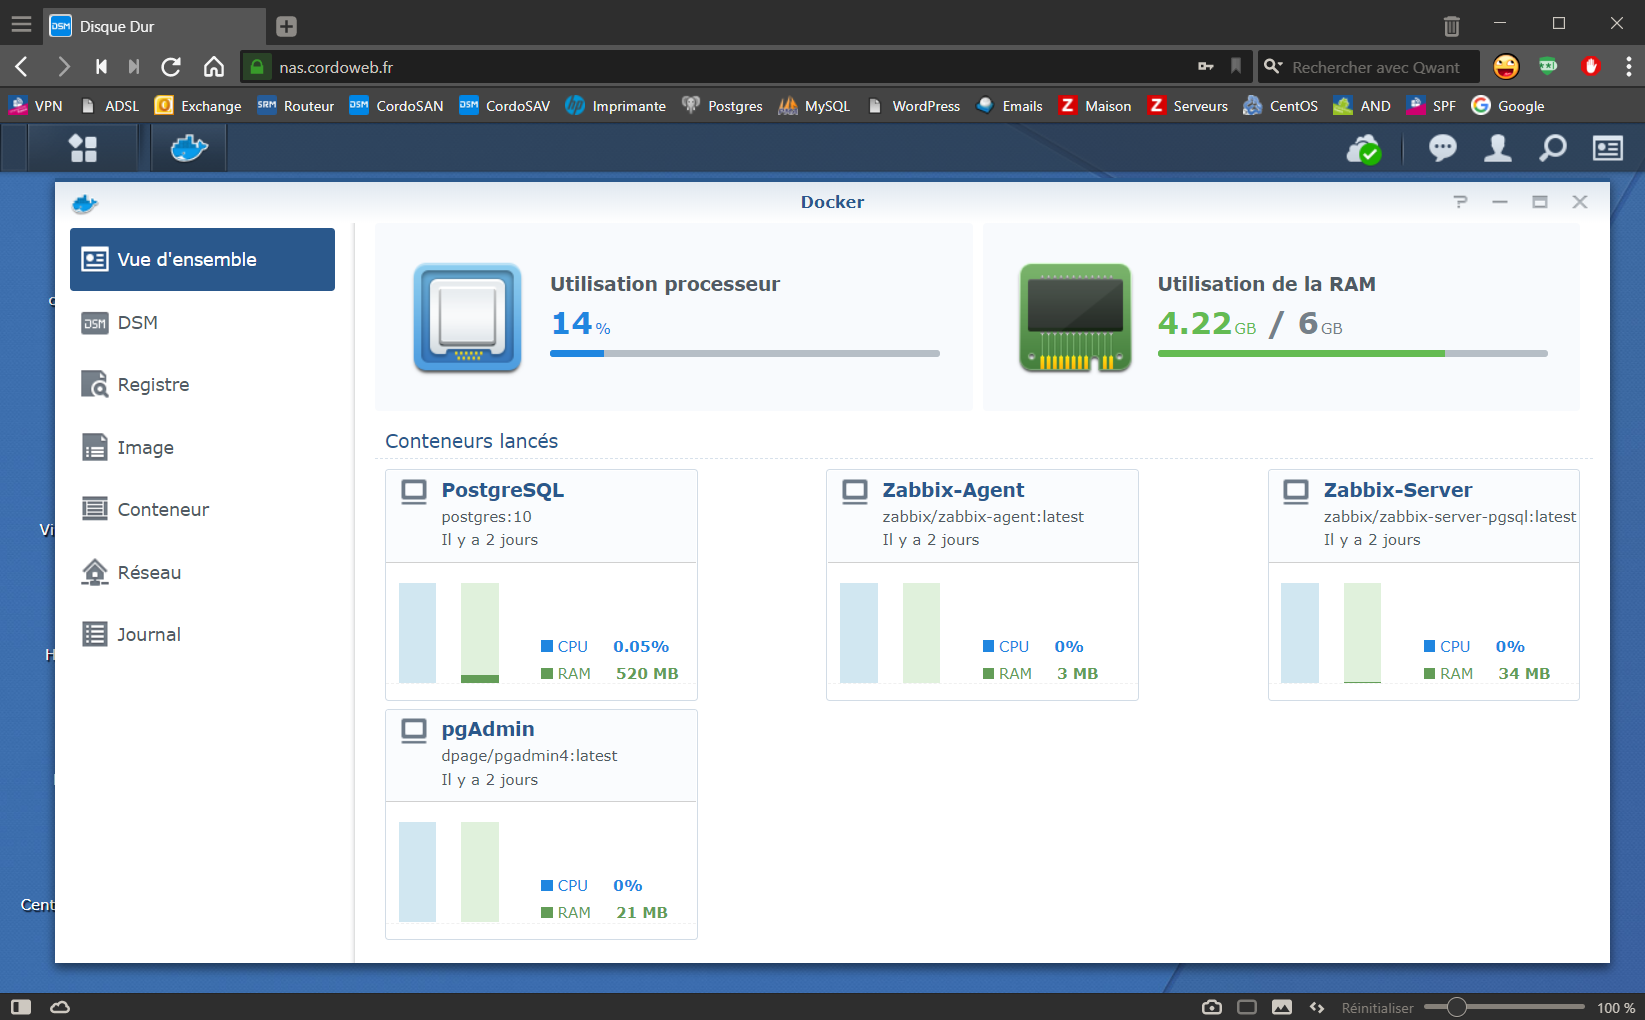1645x1020 pixels.
Task: Open the cloud sync status icon
Action: click(1364, 149)
